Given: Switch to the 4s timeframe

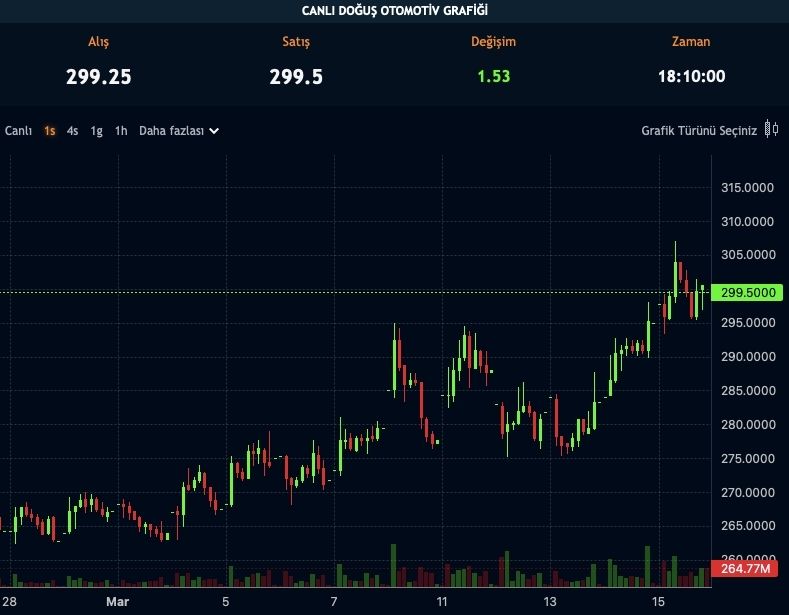Looking at the screenshot, I should click(73, 131).
